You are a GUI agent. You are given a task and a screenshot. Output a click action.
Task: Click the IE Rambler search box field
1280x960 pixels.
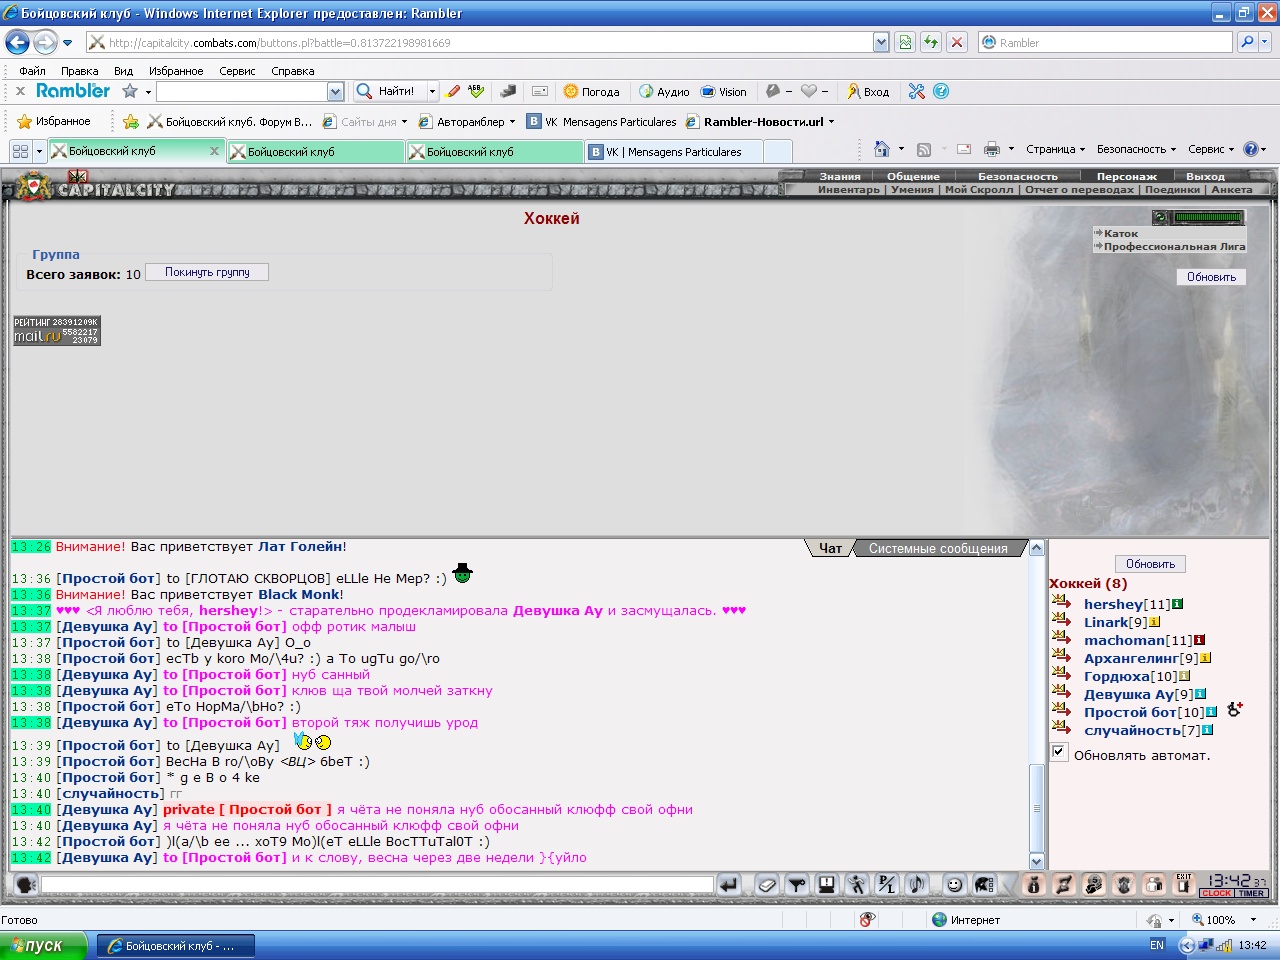coord(1105,42)
